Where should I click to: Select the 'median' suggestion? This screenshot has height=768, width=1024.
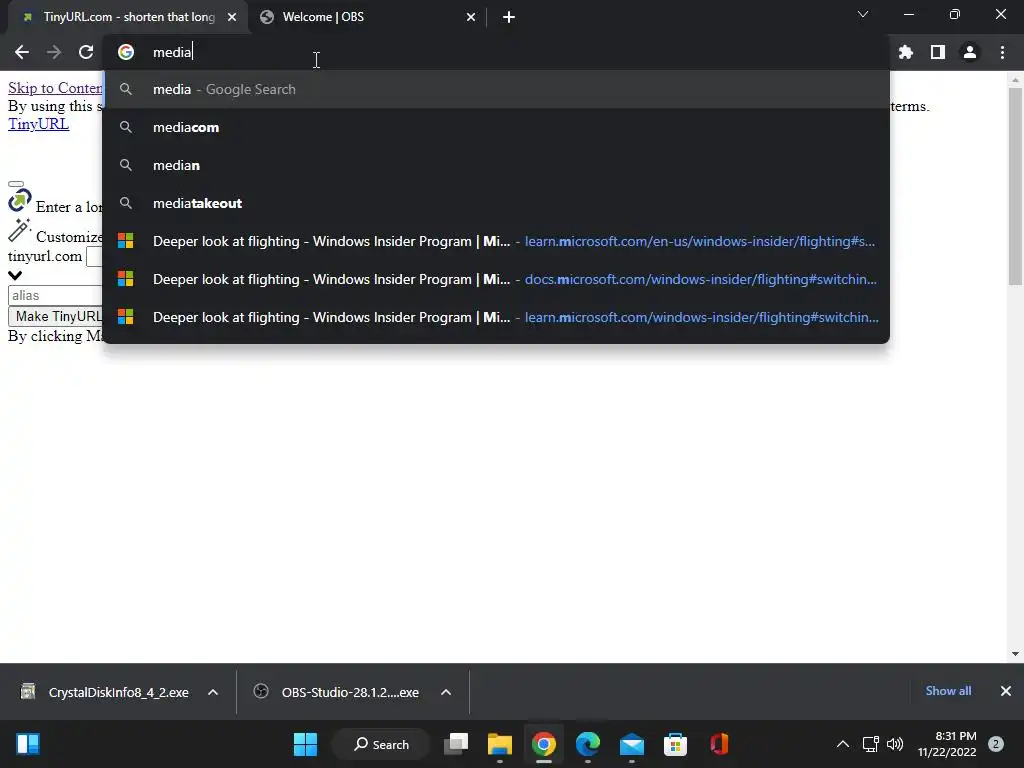[x=496, y=165]
